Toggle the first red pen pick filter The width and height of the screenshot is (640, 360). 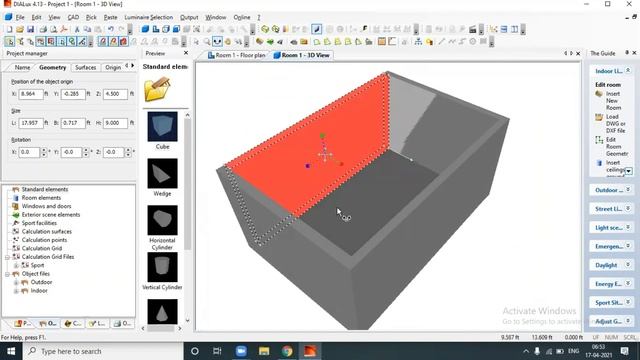click(102, 42)
